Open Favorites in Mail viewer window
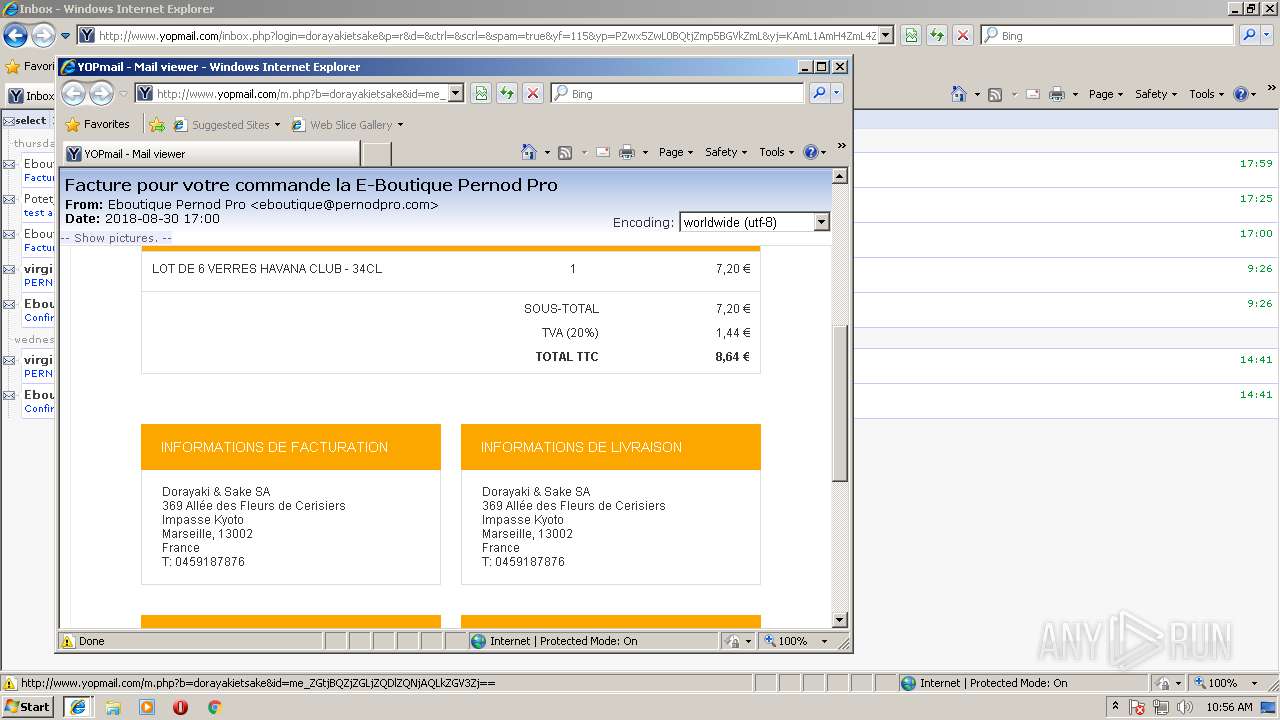 (x=97, y=124)
